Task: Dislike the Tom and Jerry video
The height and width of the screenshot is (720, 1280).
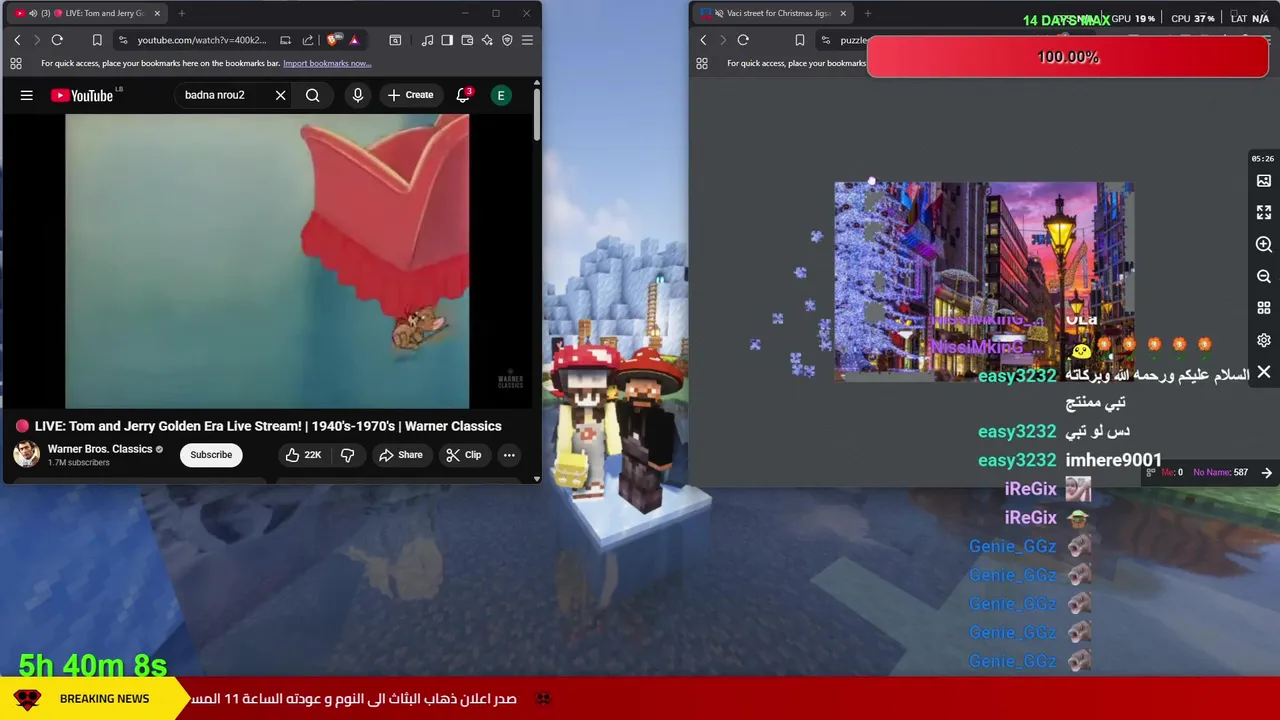Action: pos(347,455)
